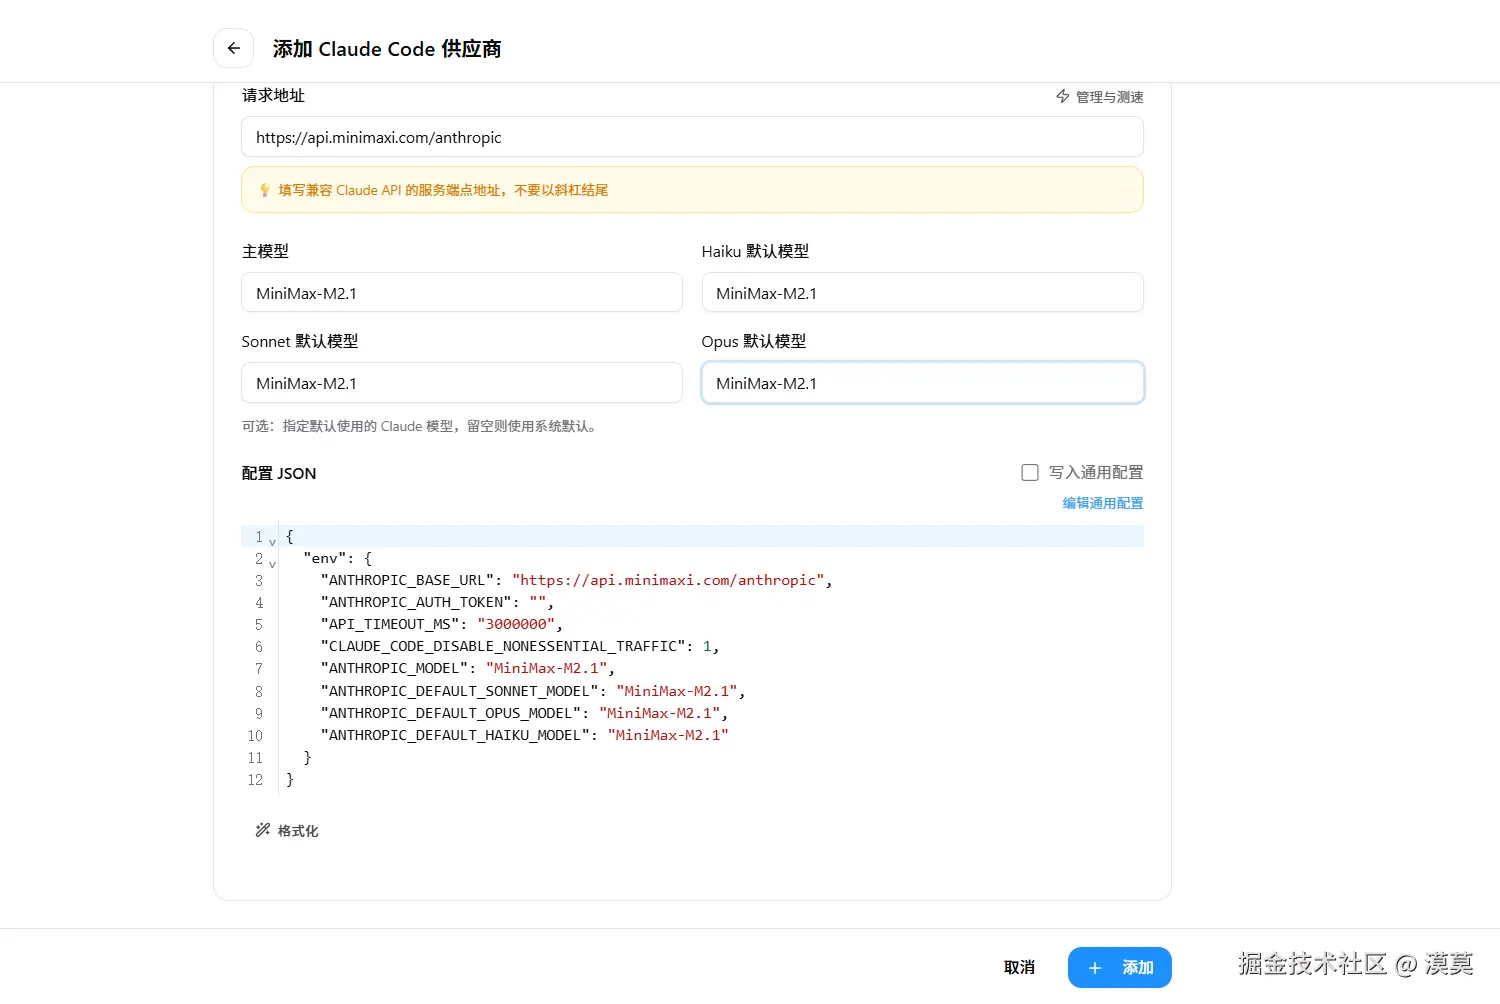Image resolution: width=1500 pixels, height=1004 pixels.
Task: Enable the 写入通用配置 checkbox
Action: 1030,472
